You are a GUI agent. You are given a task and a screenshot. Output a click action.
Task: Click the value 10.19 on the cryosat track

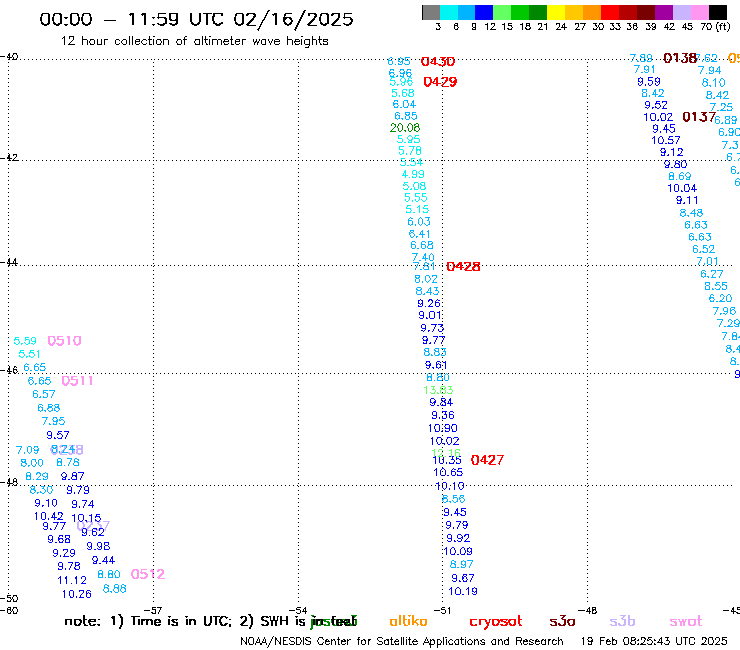point(463,591)
